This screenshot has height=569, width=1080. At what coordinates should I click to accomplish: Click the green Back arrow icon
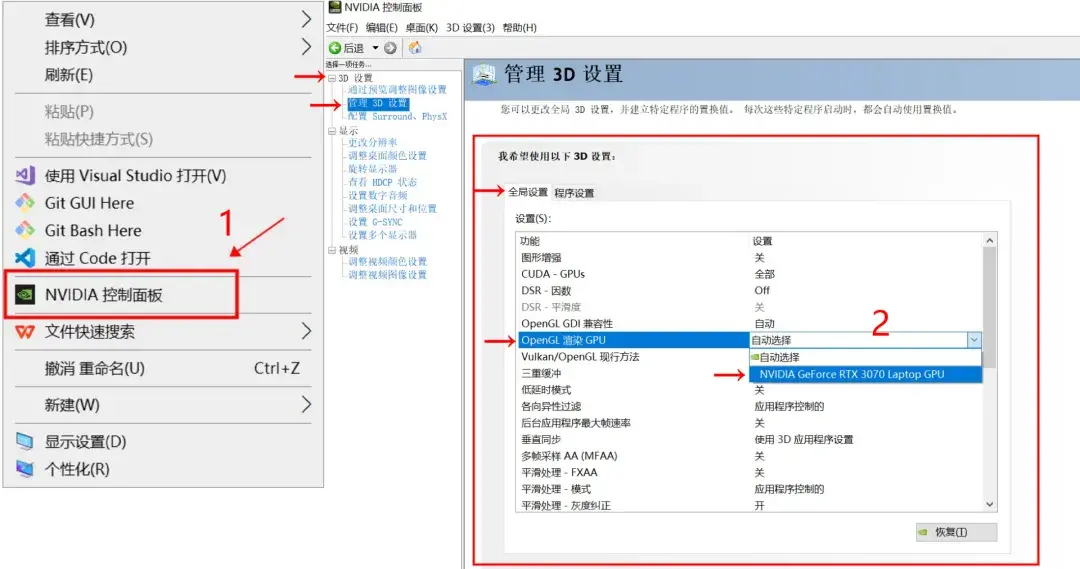[335, 48]
